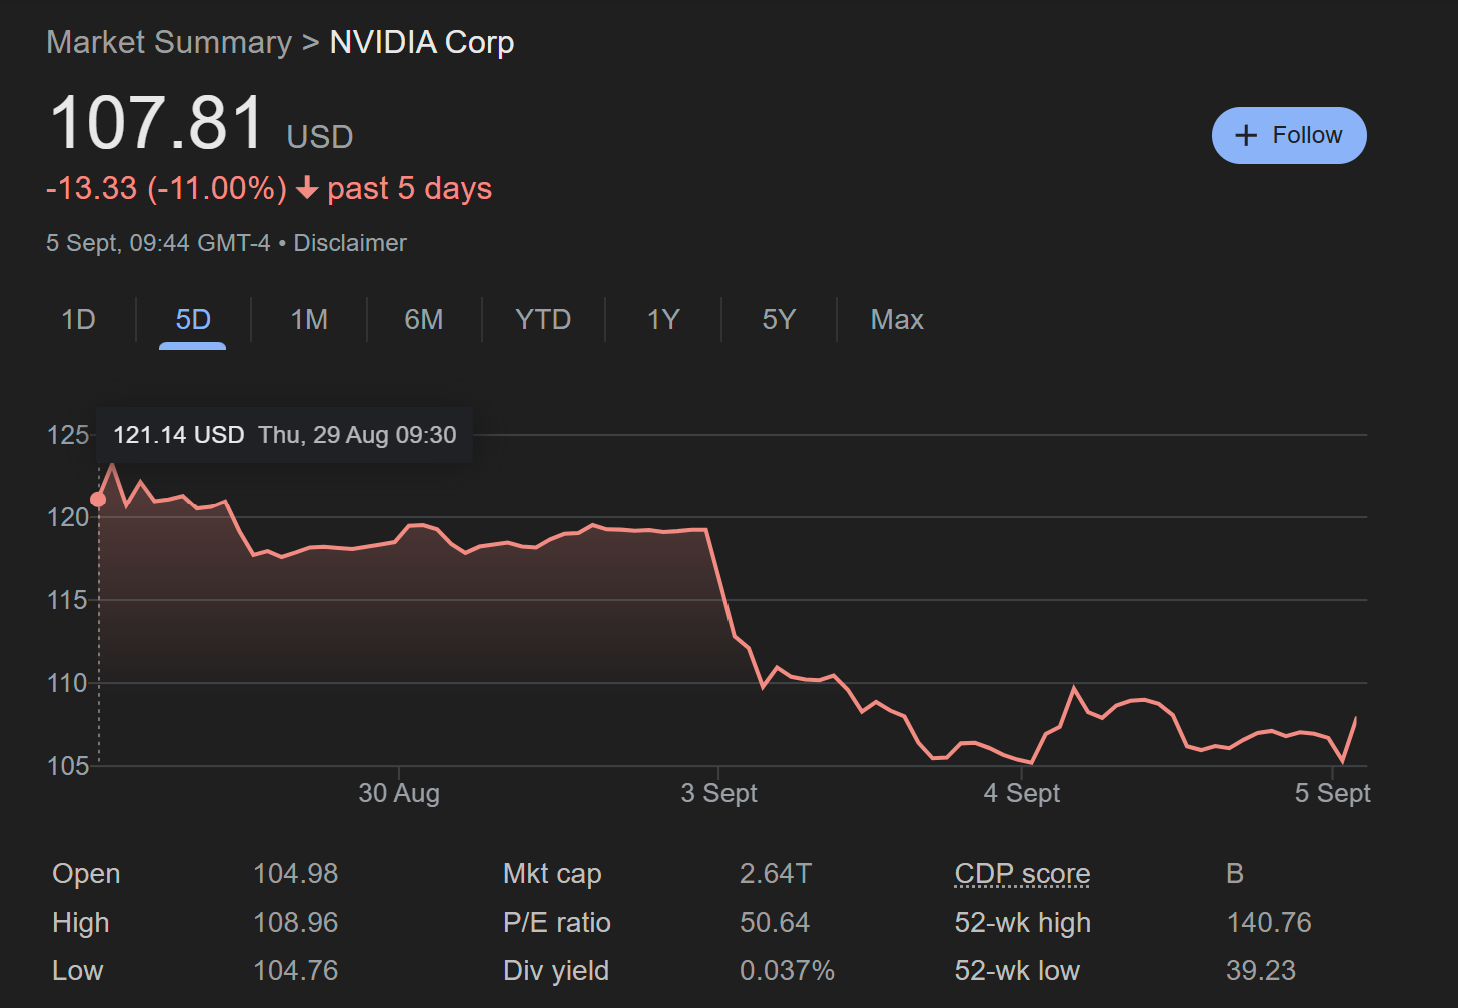This screenshot has width=1458, height=1008.
Task: Switch the chart to 1Y range
Action: coord(663,320)
